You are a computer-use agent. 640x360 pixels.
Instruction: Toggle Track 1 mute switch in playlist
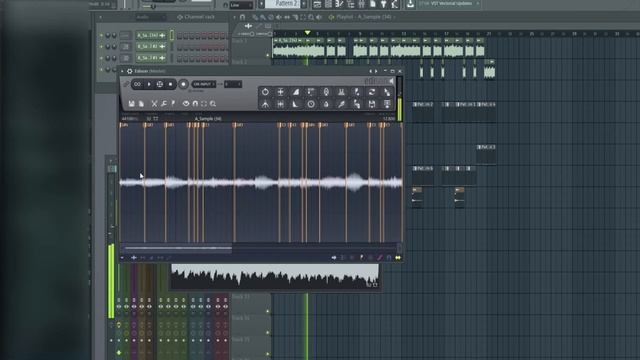(x=268, y=55)
